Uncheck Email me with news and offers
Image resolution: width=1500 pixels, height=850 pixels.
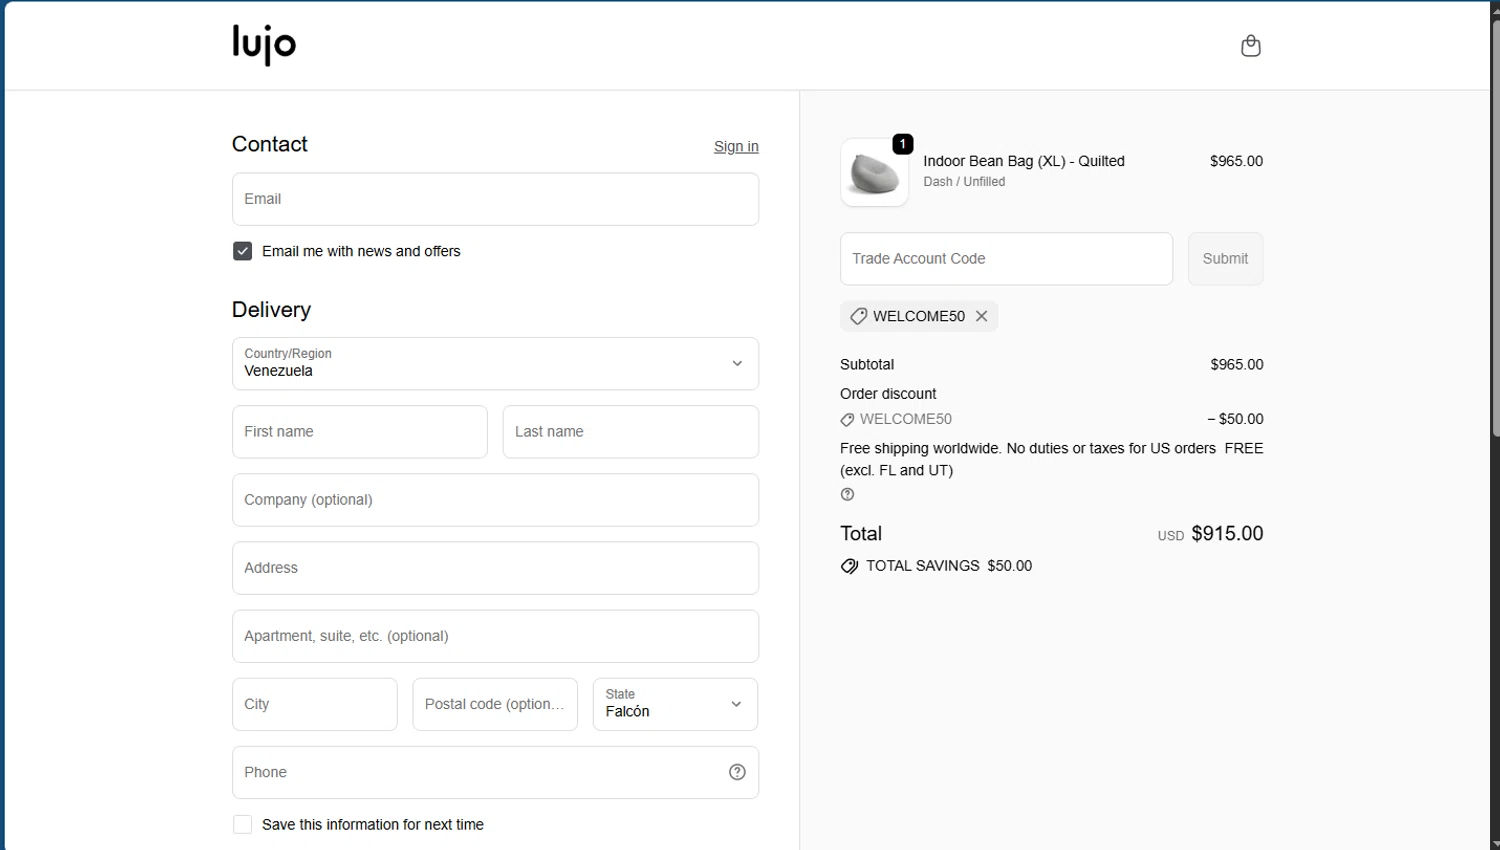tap(243, 251)
